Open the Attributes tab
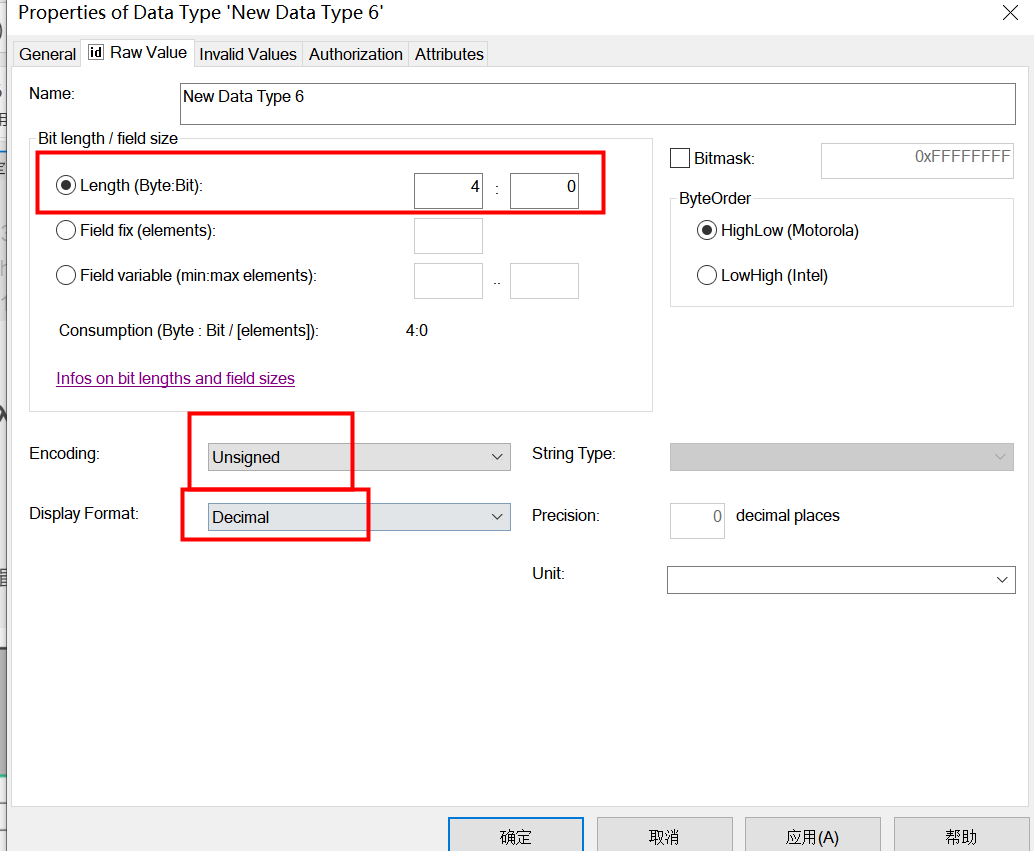The image size is (1034, 851). [x=449, y=54]
